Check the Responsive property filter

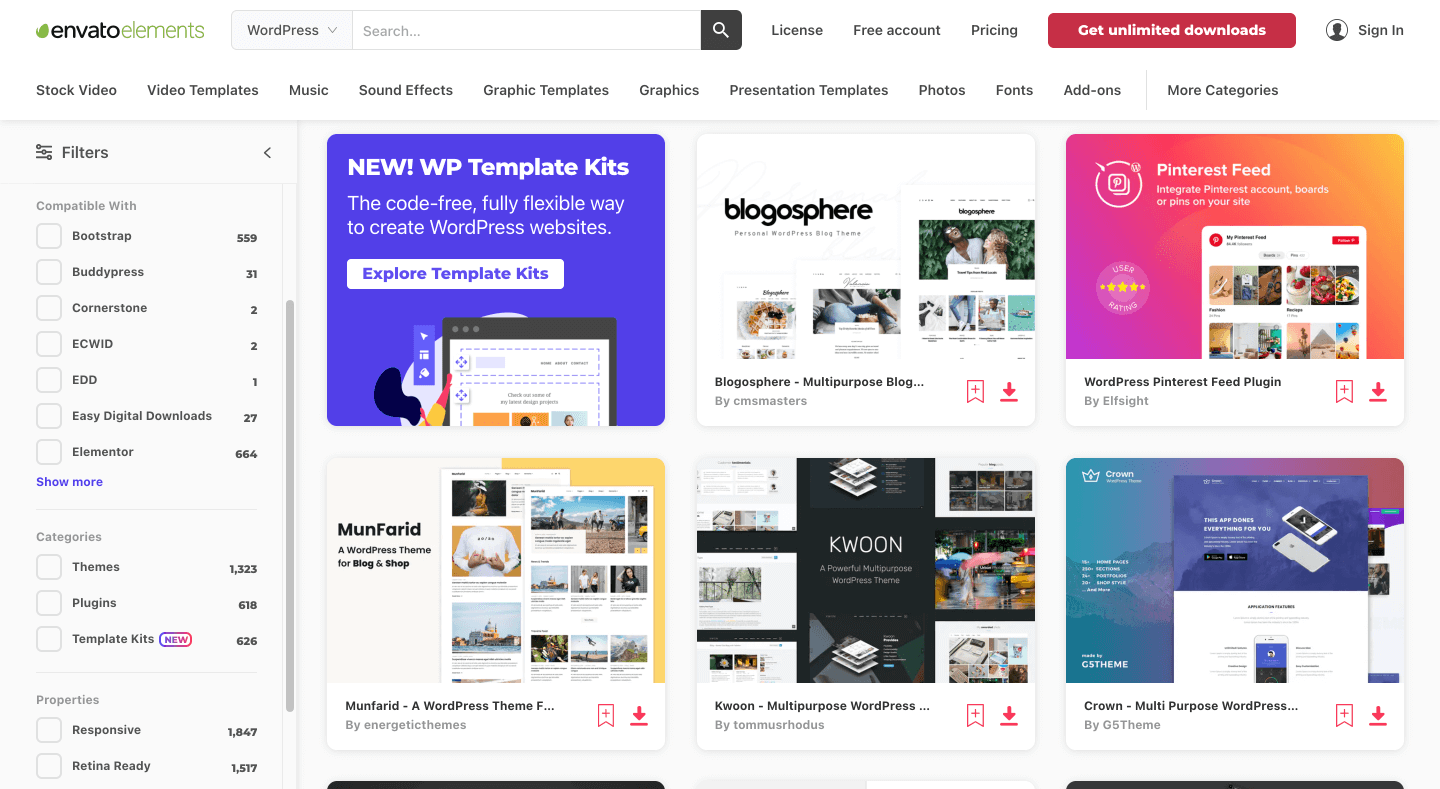click(x=49, y=731)
